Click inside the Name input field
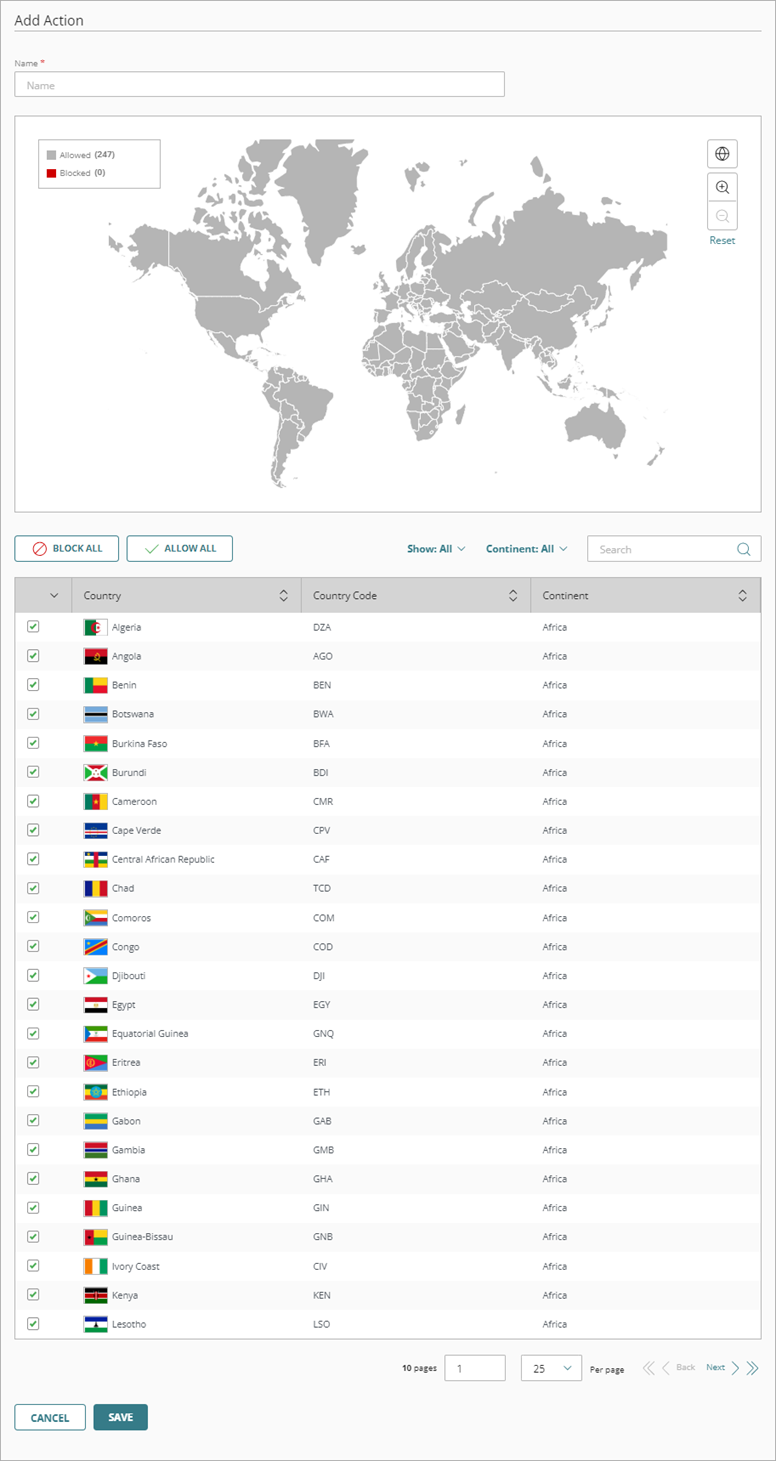Viewport: 776px width, 1461px height. [259, 84]
